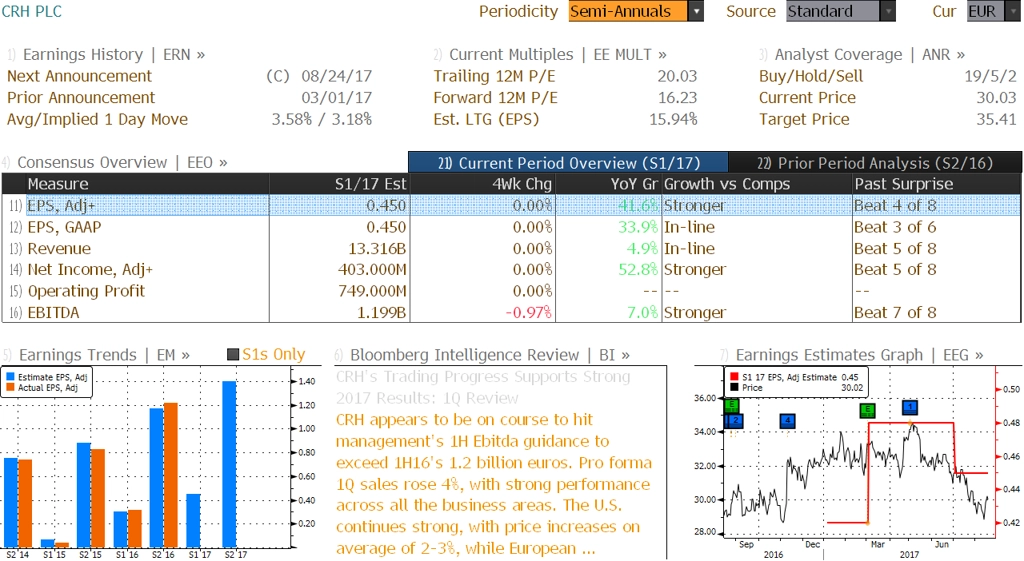Click Forward 12M P/E value 16.23
The height and width of the screenshot is (561, 1024).
(677, 98)
